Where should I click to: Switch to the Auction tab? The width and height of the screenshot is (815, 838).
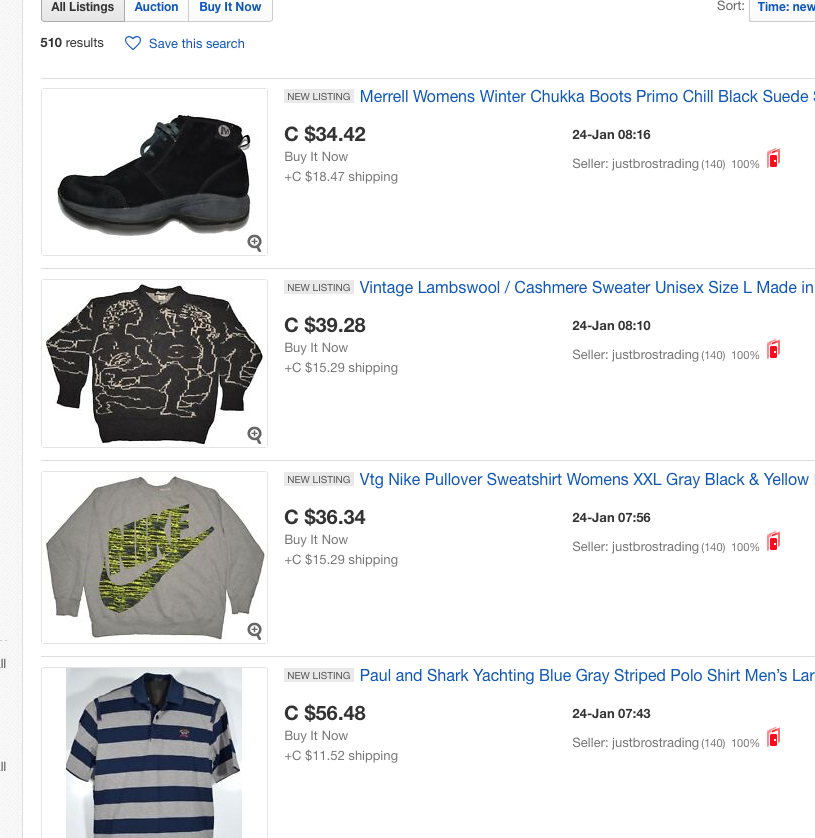[156, 8]
